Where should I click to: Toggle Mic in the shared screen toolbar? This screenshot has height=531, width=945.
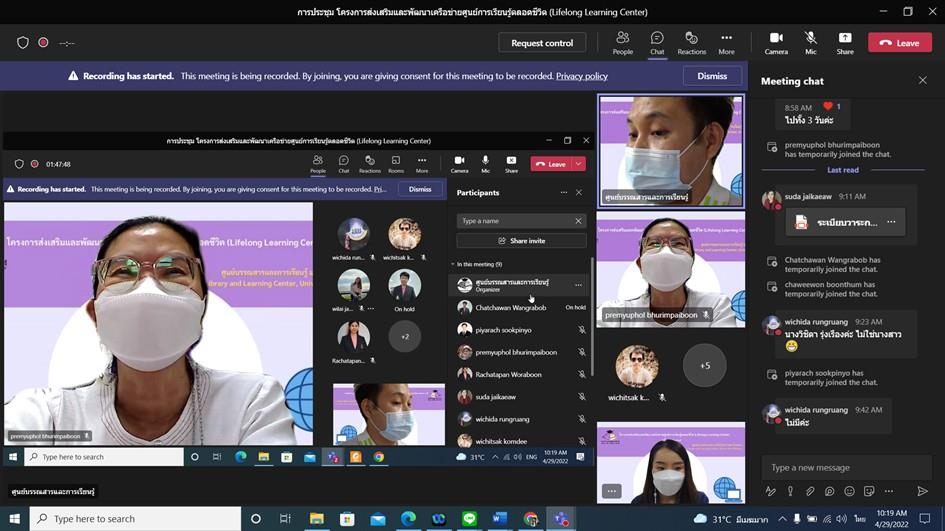click(x=485, y=164)
